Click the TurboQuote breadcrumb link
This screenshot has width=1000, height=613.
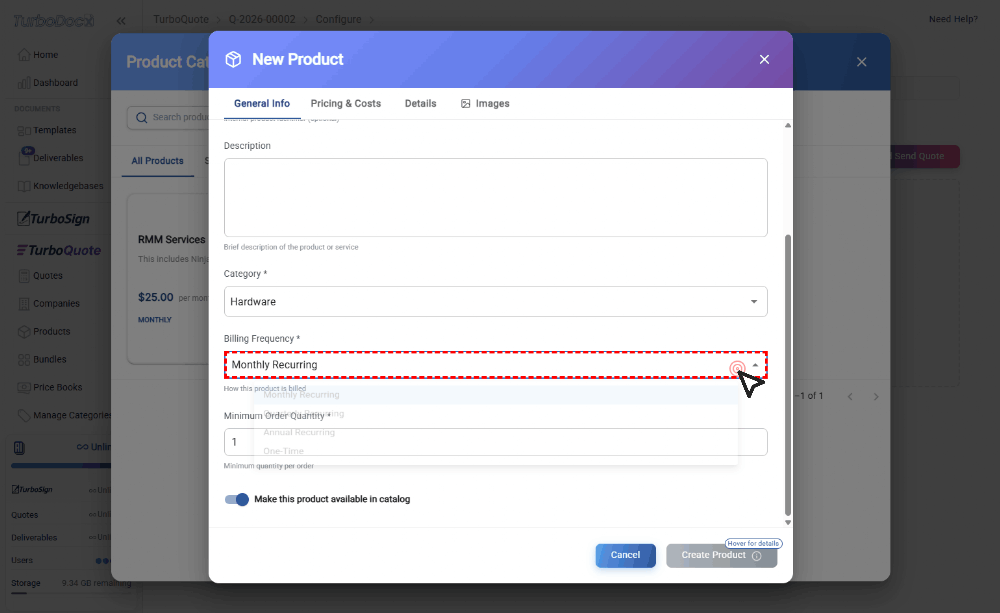[x=180, y=19]
